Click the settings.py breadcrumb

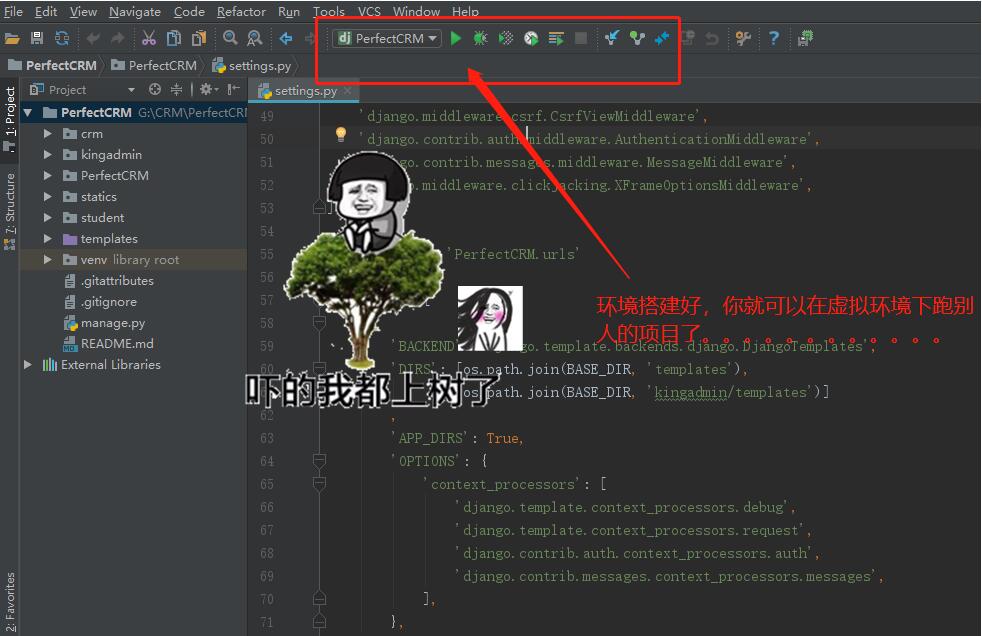[x=252, y=65]
